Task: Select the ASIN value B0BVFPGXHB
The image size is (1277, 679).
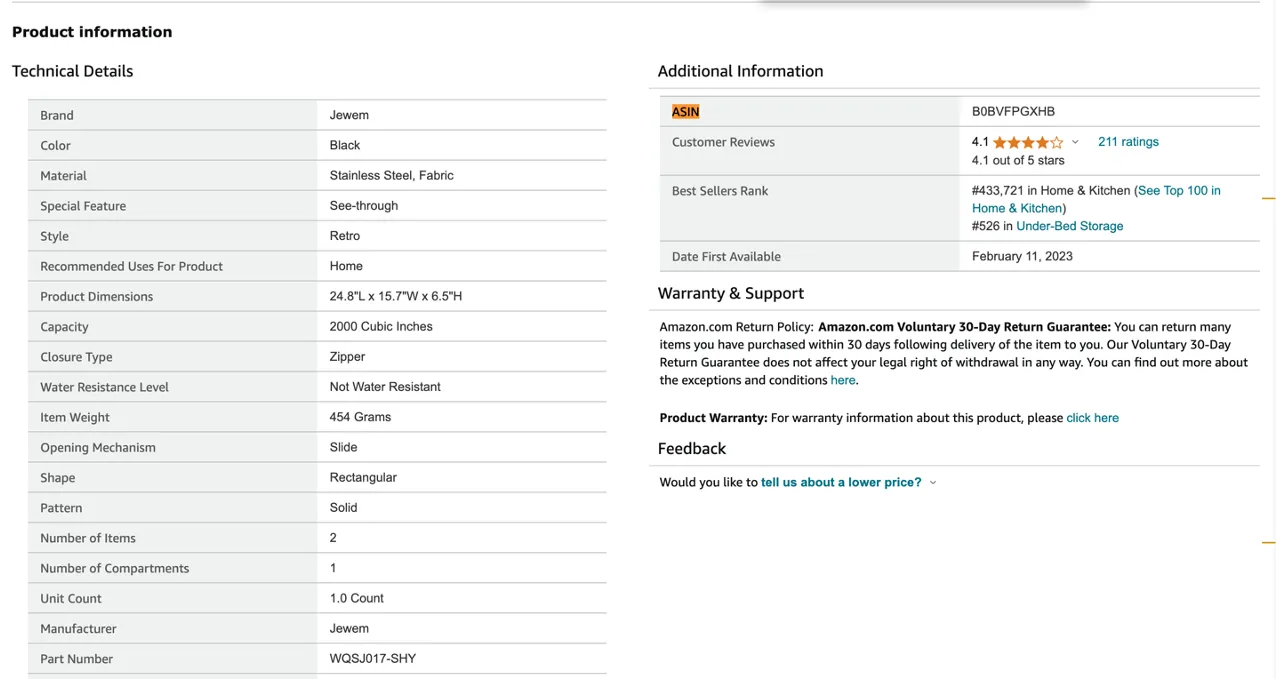Action: (1013, 112)
